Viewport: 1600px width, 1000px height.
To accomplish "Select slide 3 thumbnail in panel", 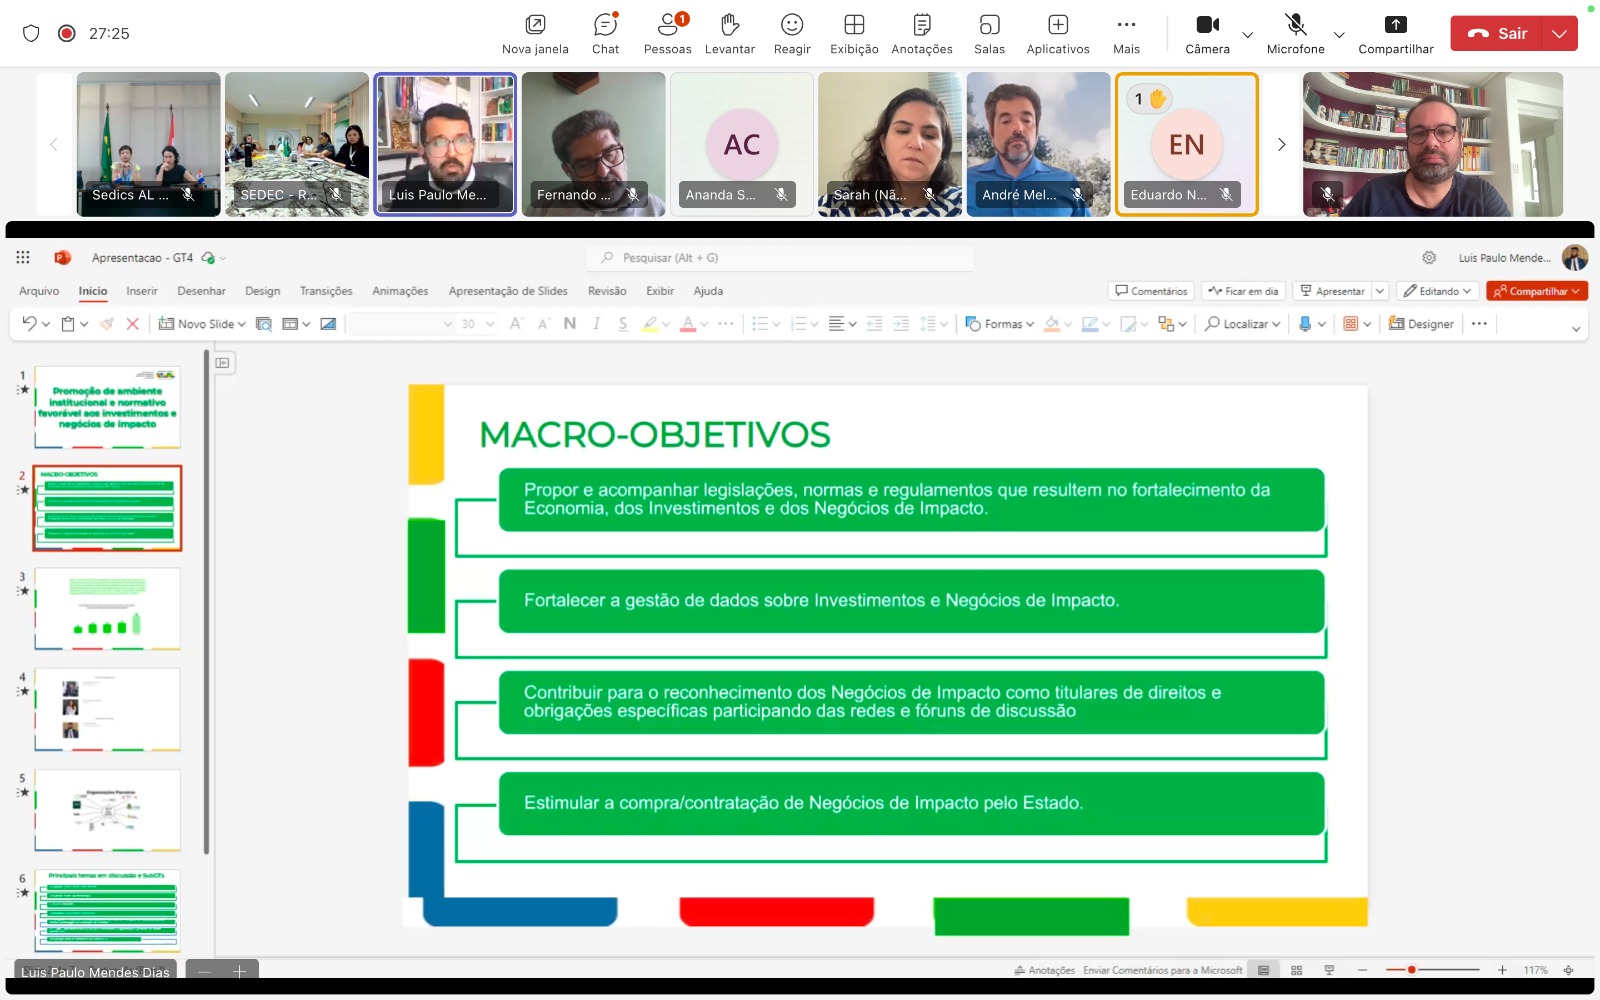I will [x=108, y=608].
